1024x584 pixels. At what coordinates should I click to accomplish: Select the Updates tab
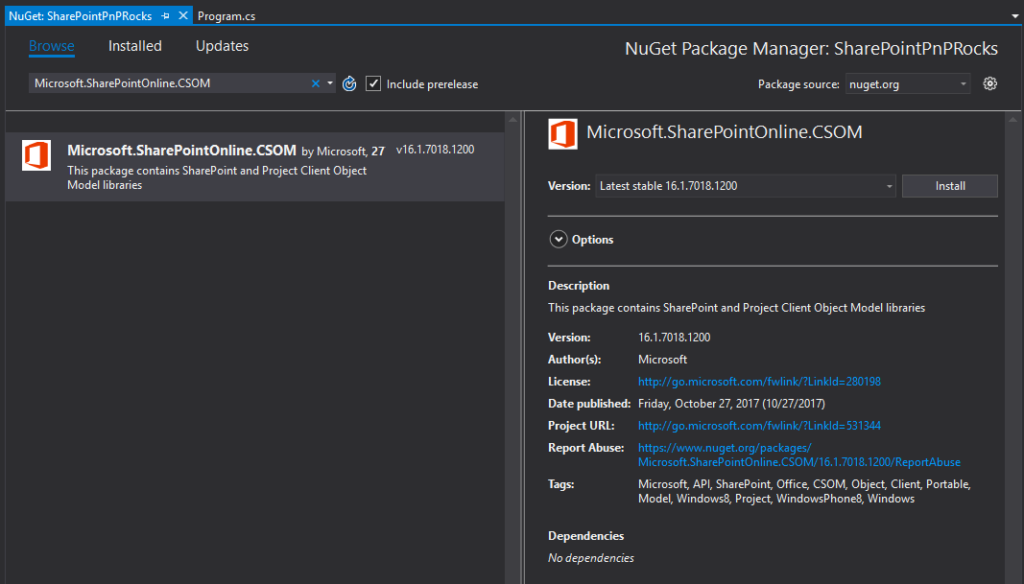click(x=222, y=46)
